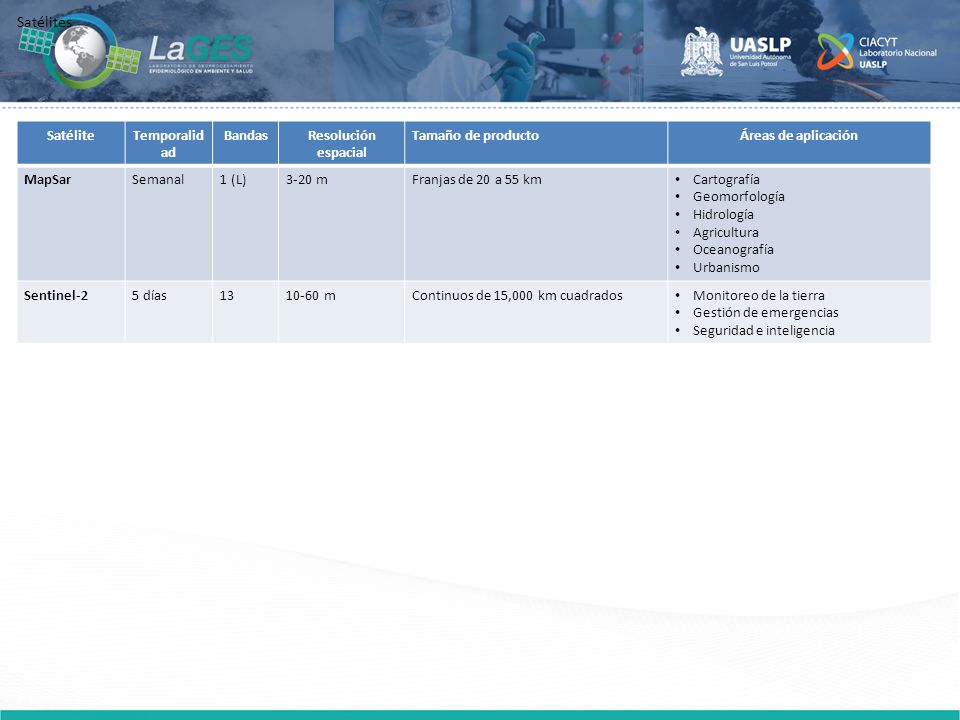This screenshot has height=720, width=960.
Task: Click the "UASLP" wordmark in the banner
Action: point(760,45)
